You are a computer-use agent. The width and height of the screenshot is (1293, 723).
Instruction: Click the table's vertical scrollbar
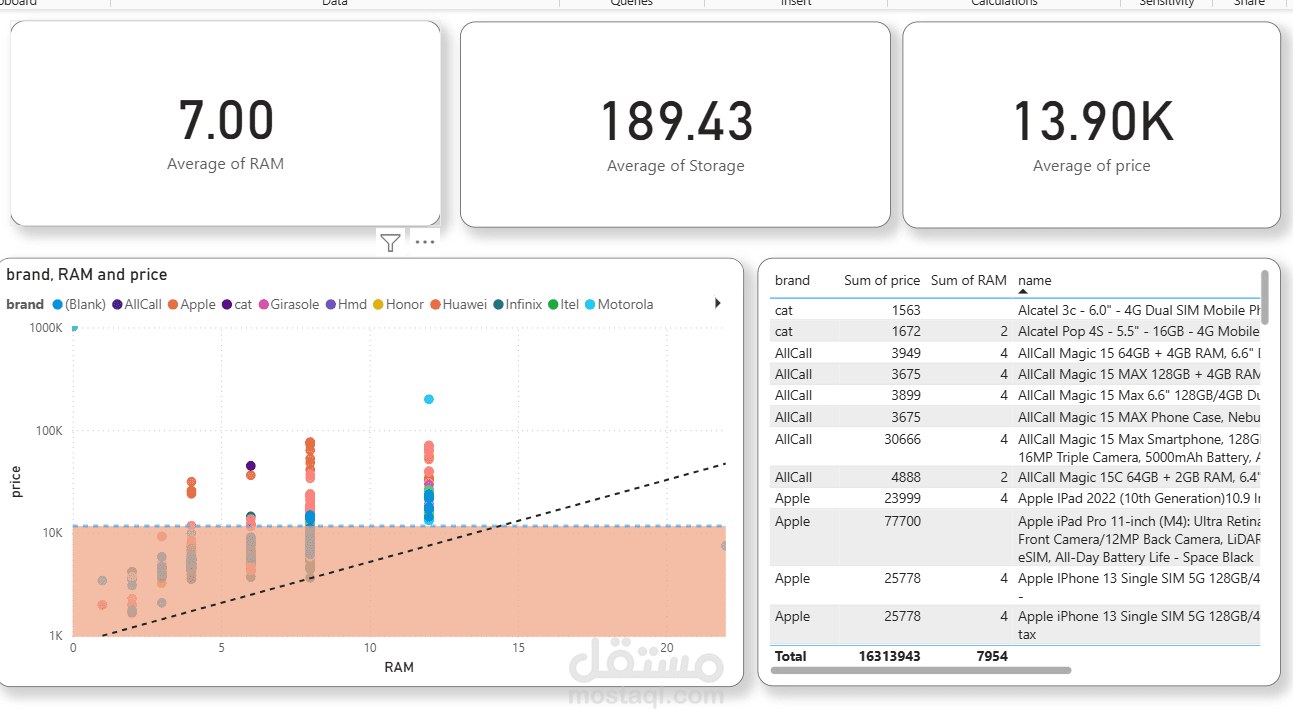(1265, 297)
